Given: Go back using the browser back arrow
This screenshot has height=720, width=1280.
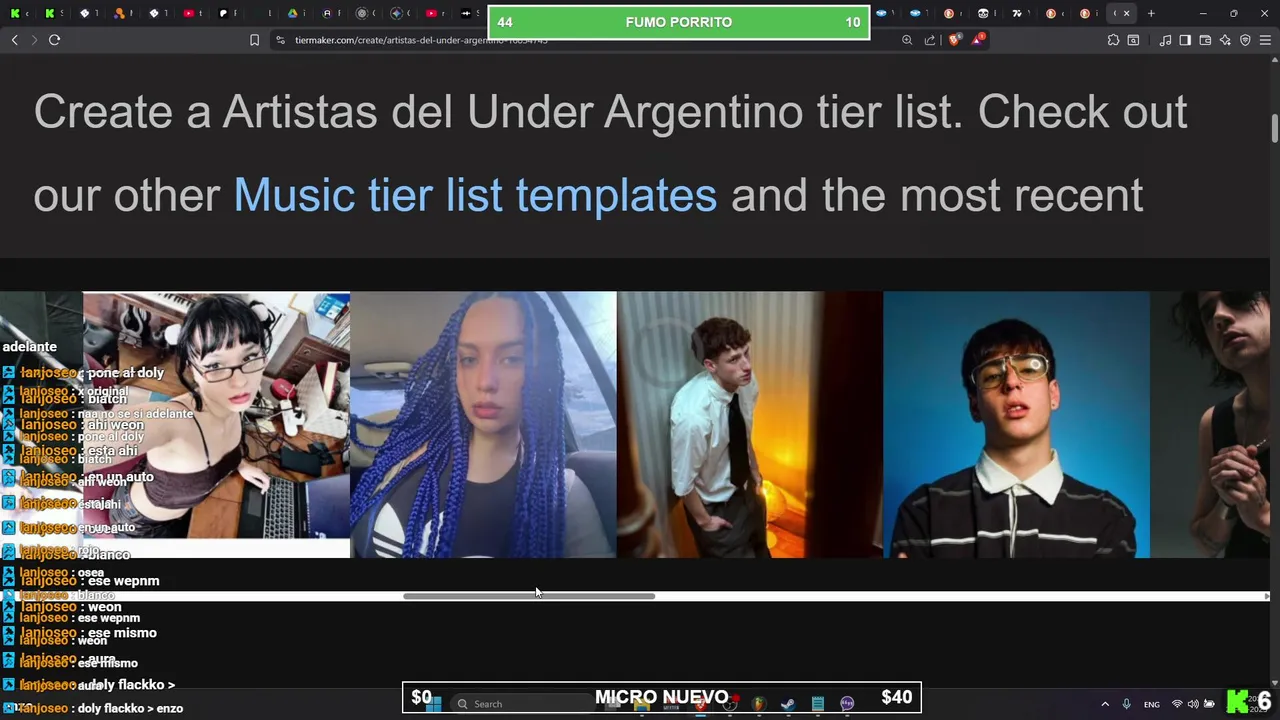Looking at the screenshot, I should pos(14,40).
